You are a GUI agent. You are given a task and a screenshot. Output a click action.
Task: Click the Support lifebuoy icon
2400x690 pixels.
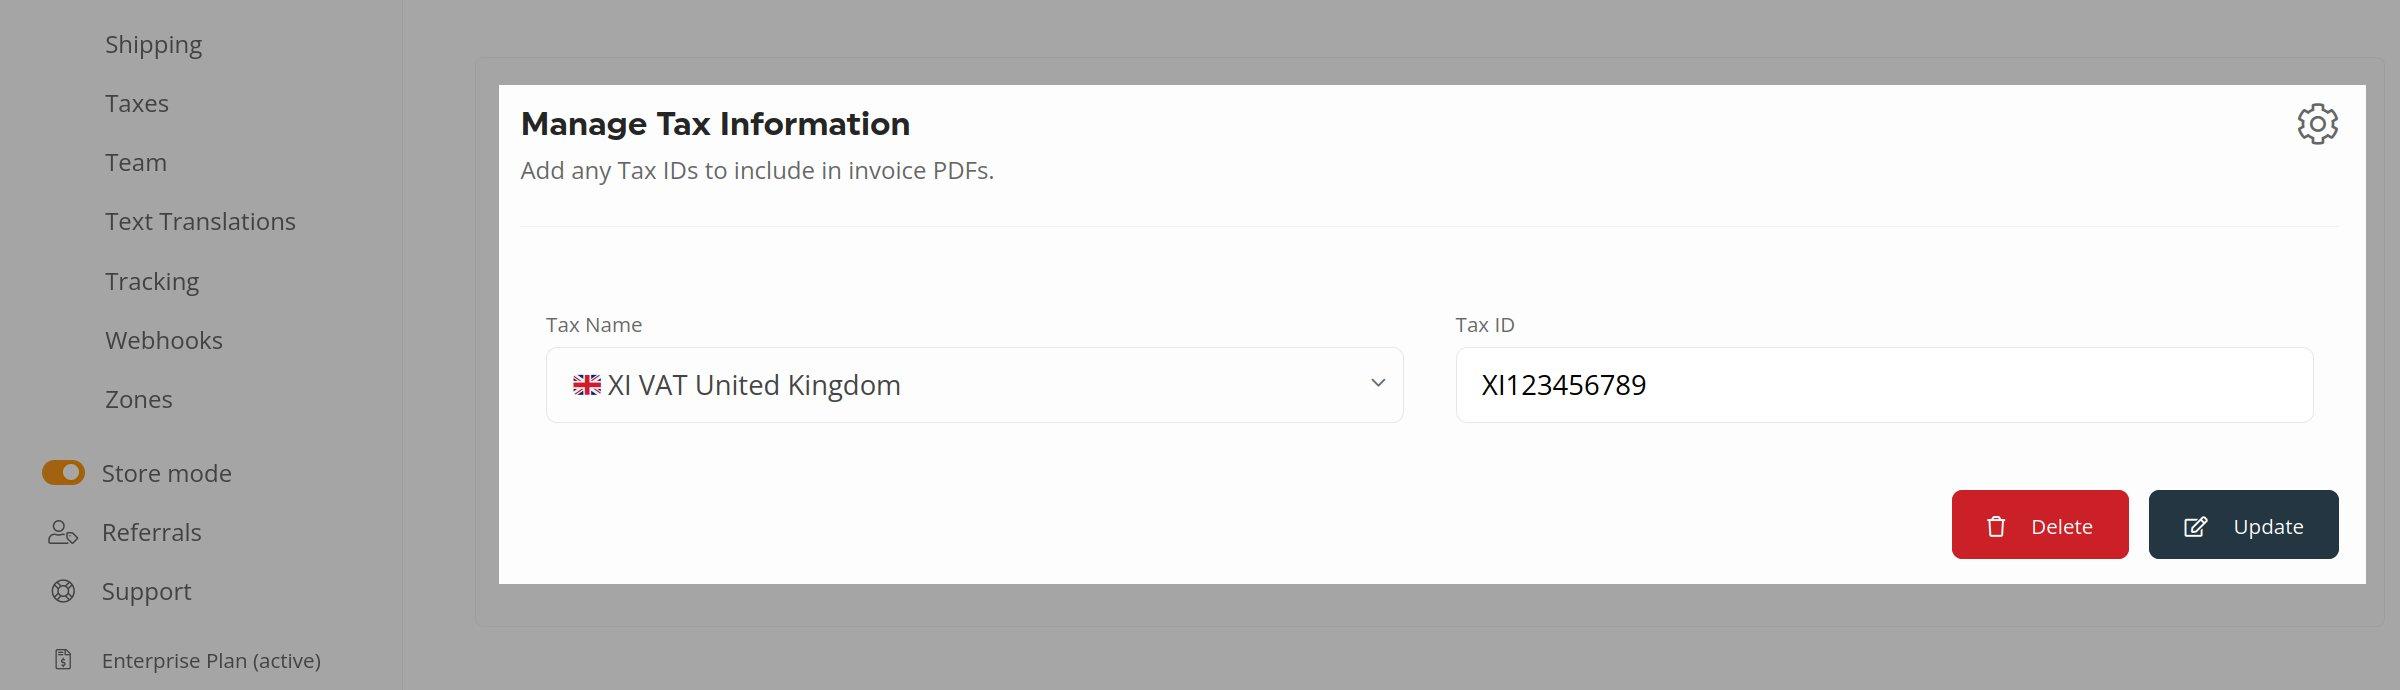[x=62, y=591]
